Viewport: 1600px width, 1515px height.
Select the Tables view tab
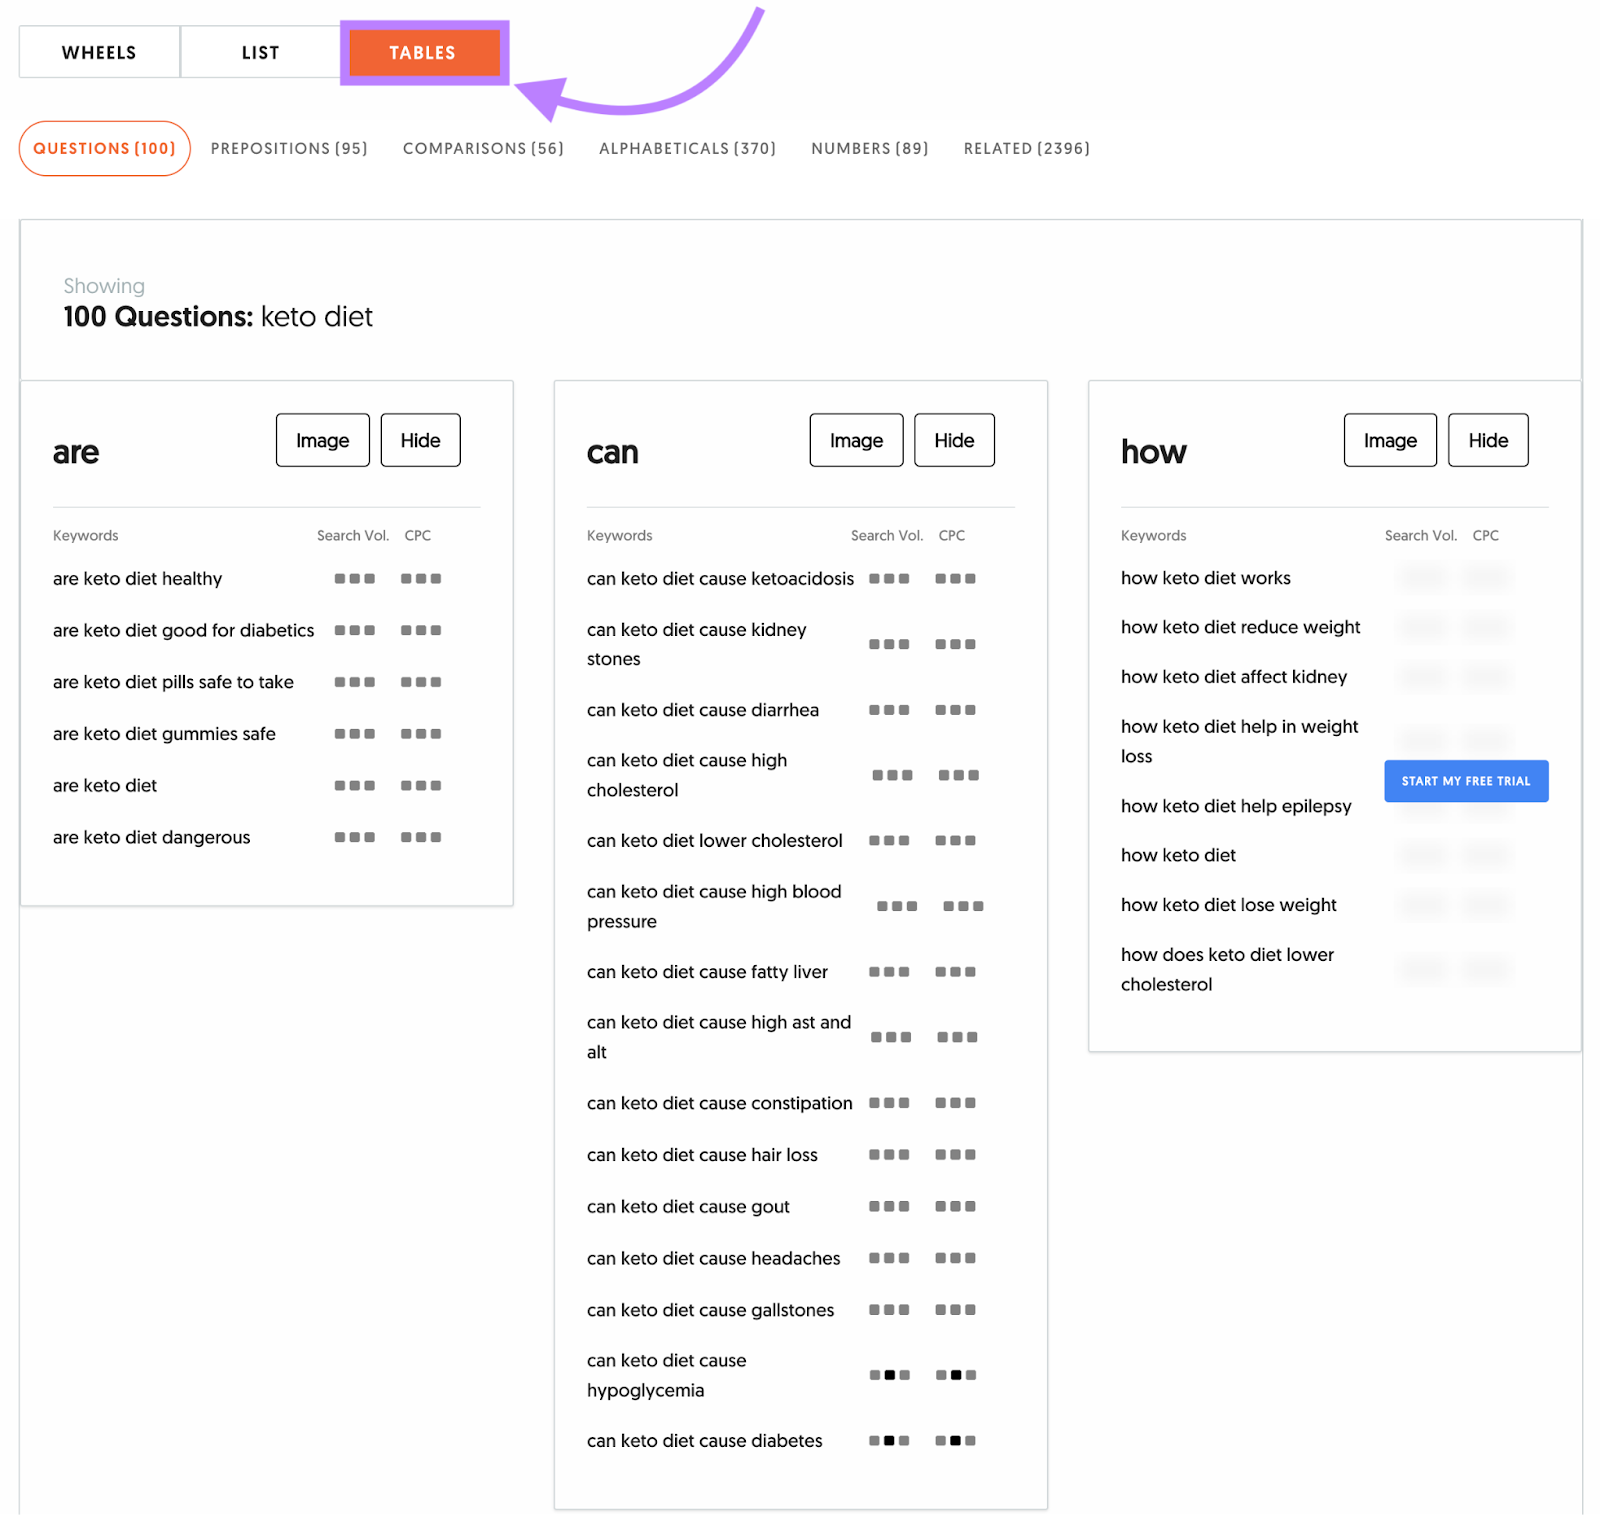(x=423, y=53)
